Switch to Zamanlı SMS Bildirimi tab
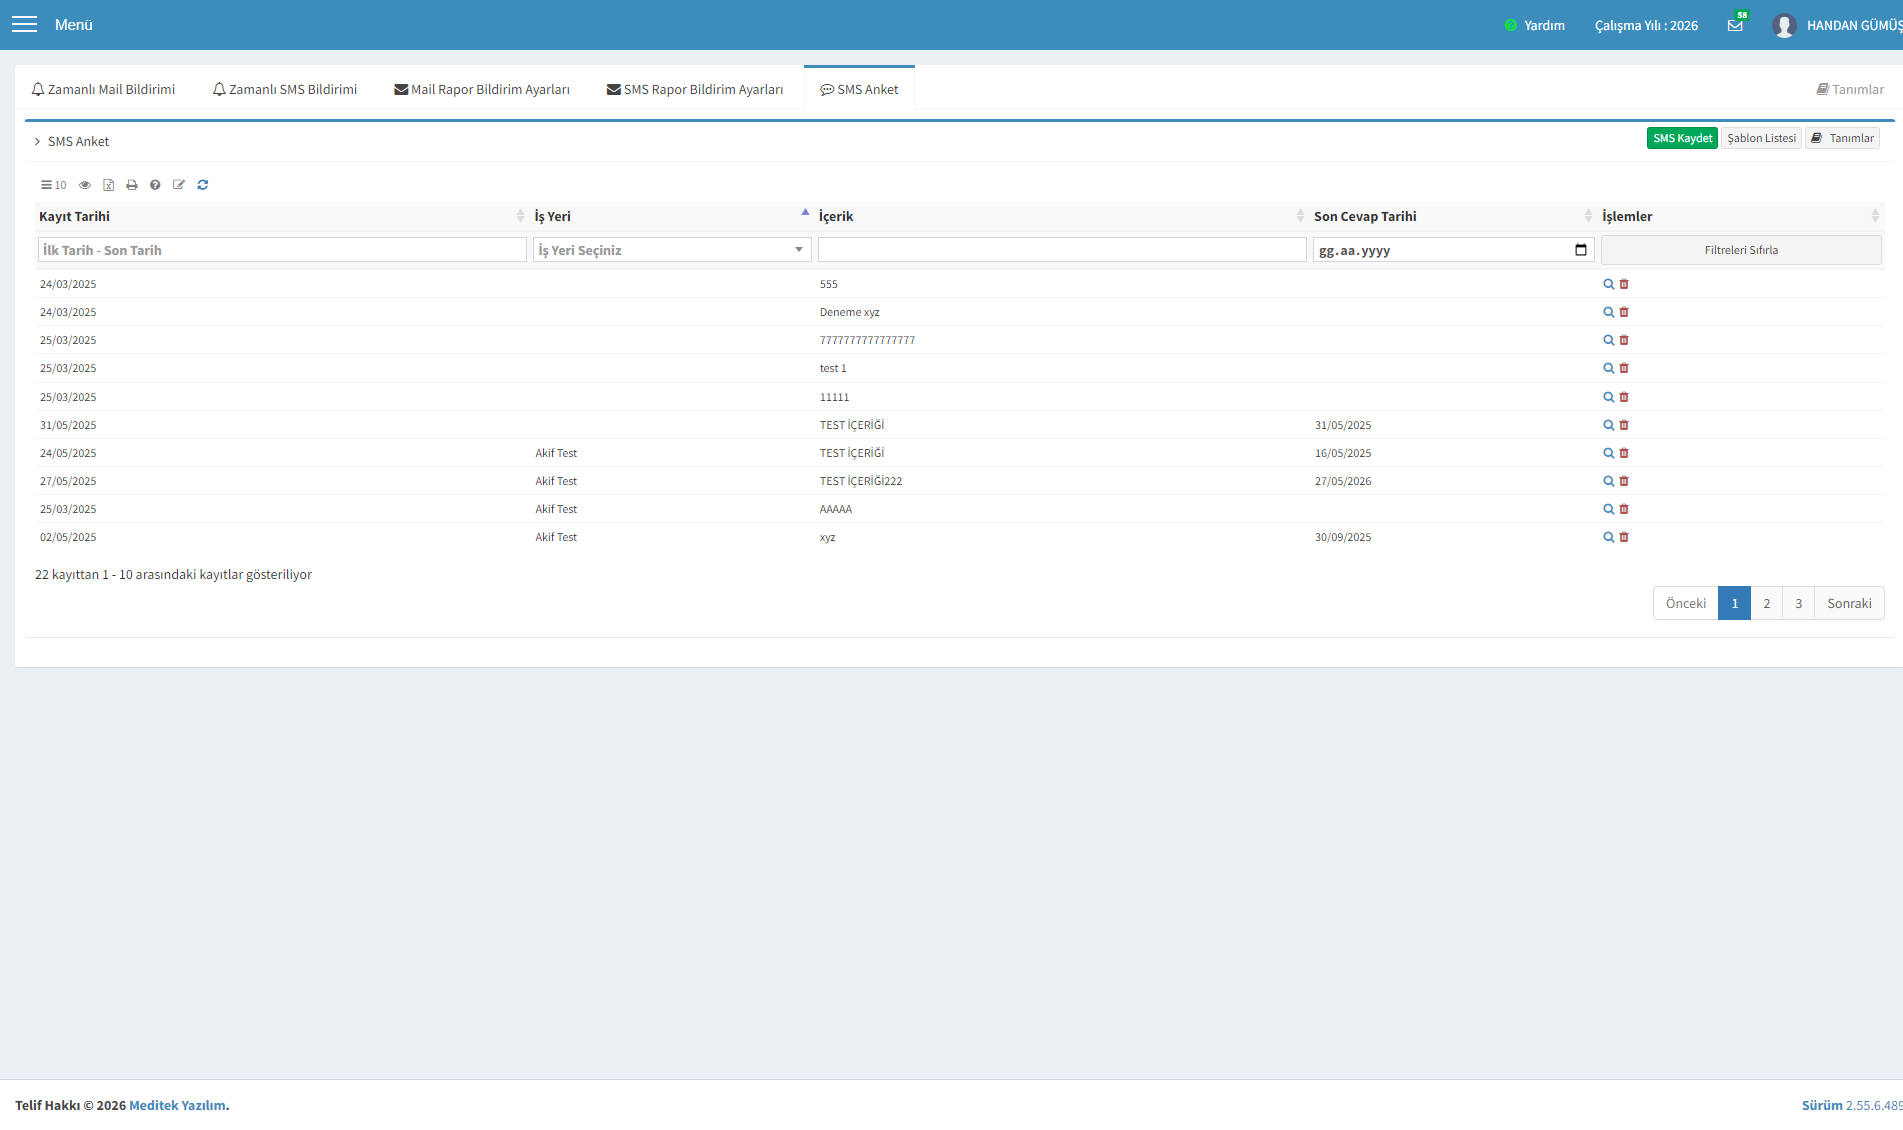Viewport: 1903px width, 1130px height. 285,89
